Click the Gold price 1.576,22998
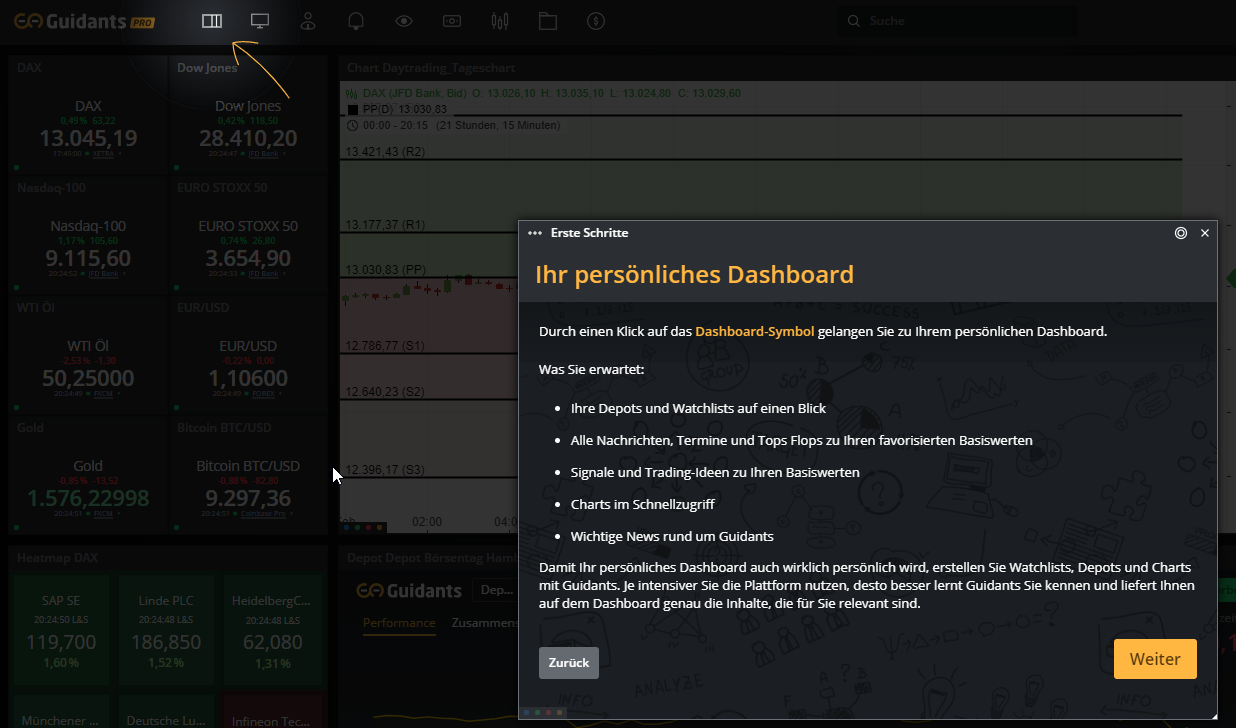The image size is (1236, 728). coord(88,498)
